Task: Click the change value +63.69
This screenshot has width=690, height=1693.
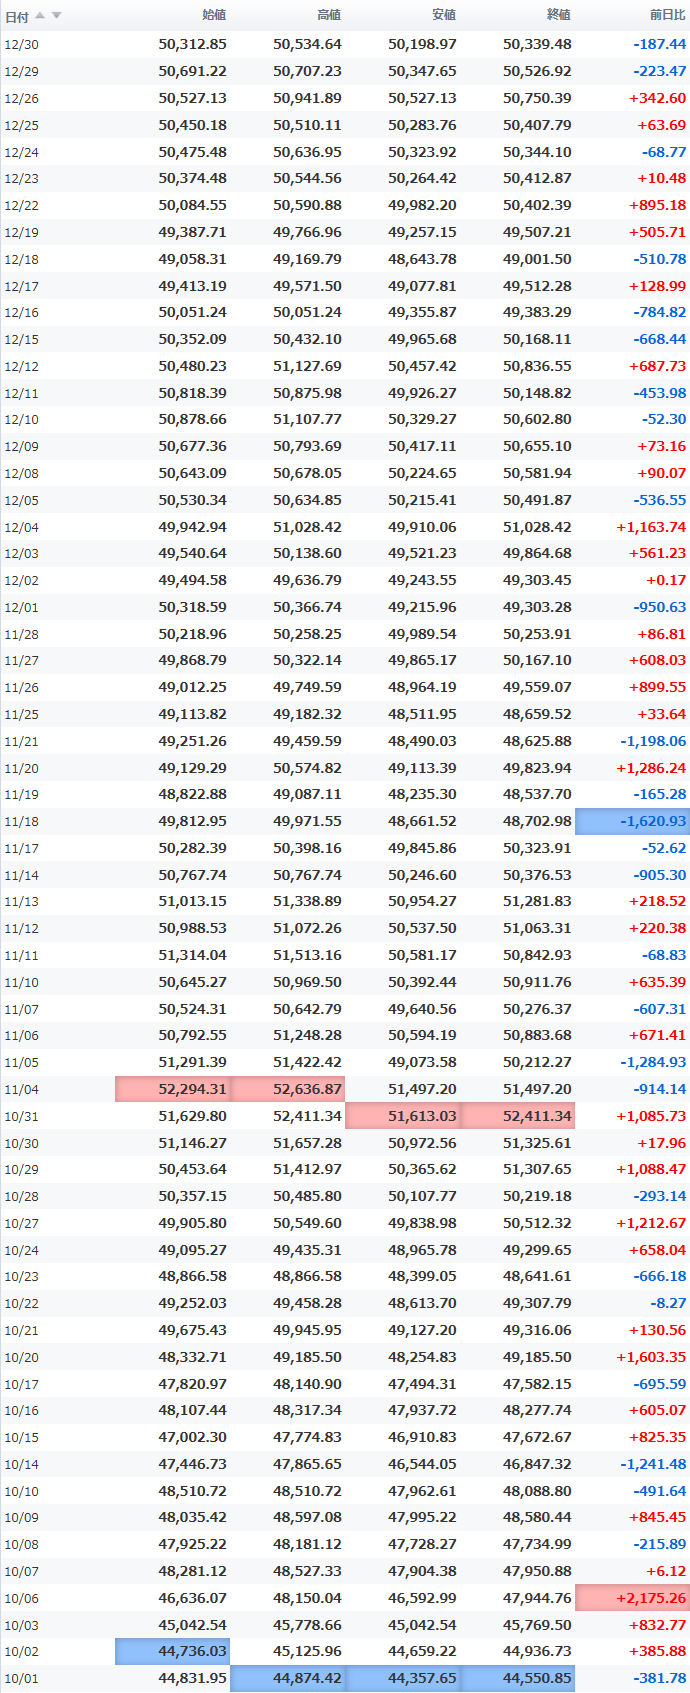Action: click(662, 125)
